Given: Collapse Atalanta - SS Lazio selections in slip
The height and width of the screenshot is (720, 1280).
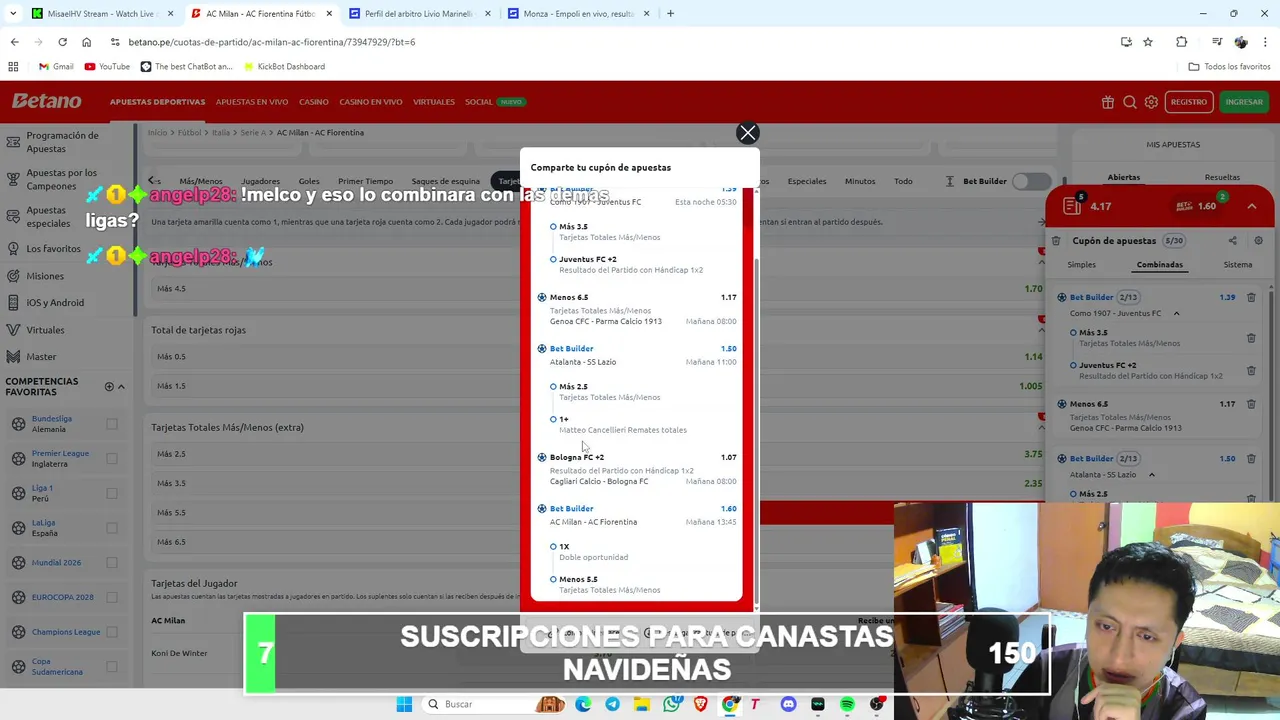Looking at the screenshot, I should point(1151,475).
